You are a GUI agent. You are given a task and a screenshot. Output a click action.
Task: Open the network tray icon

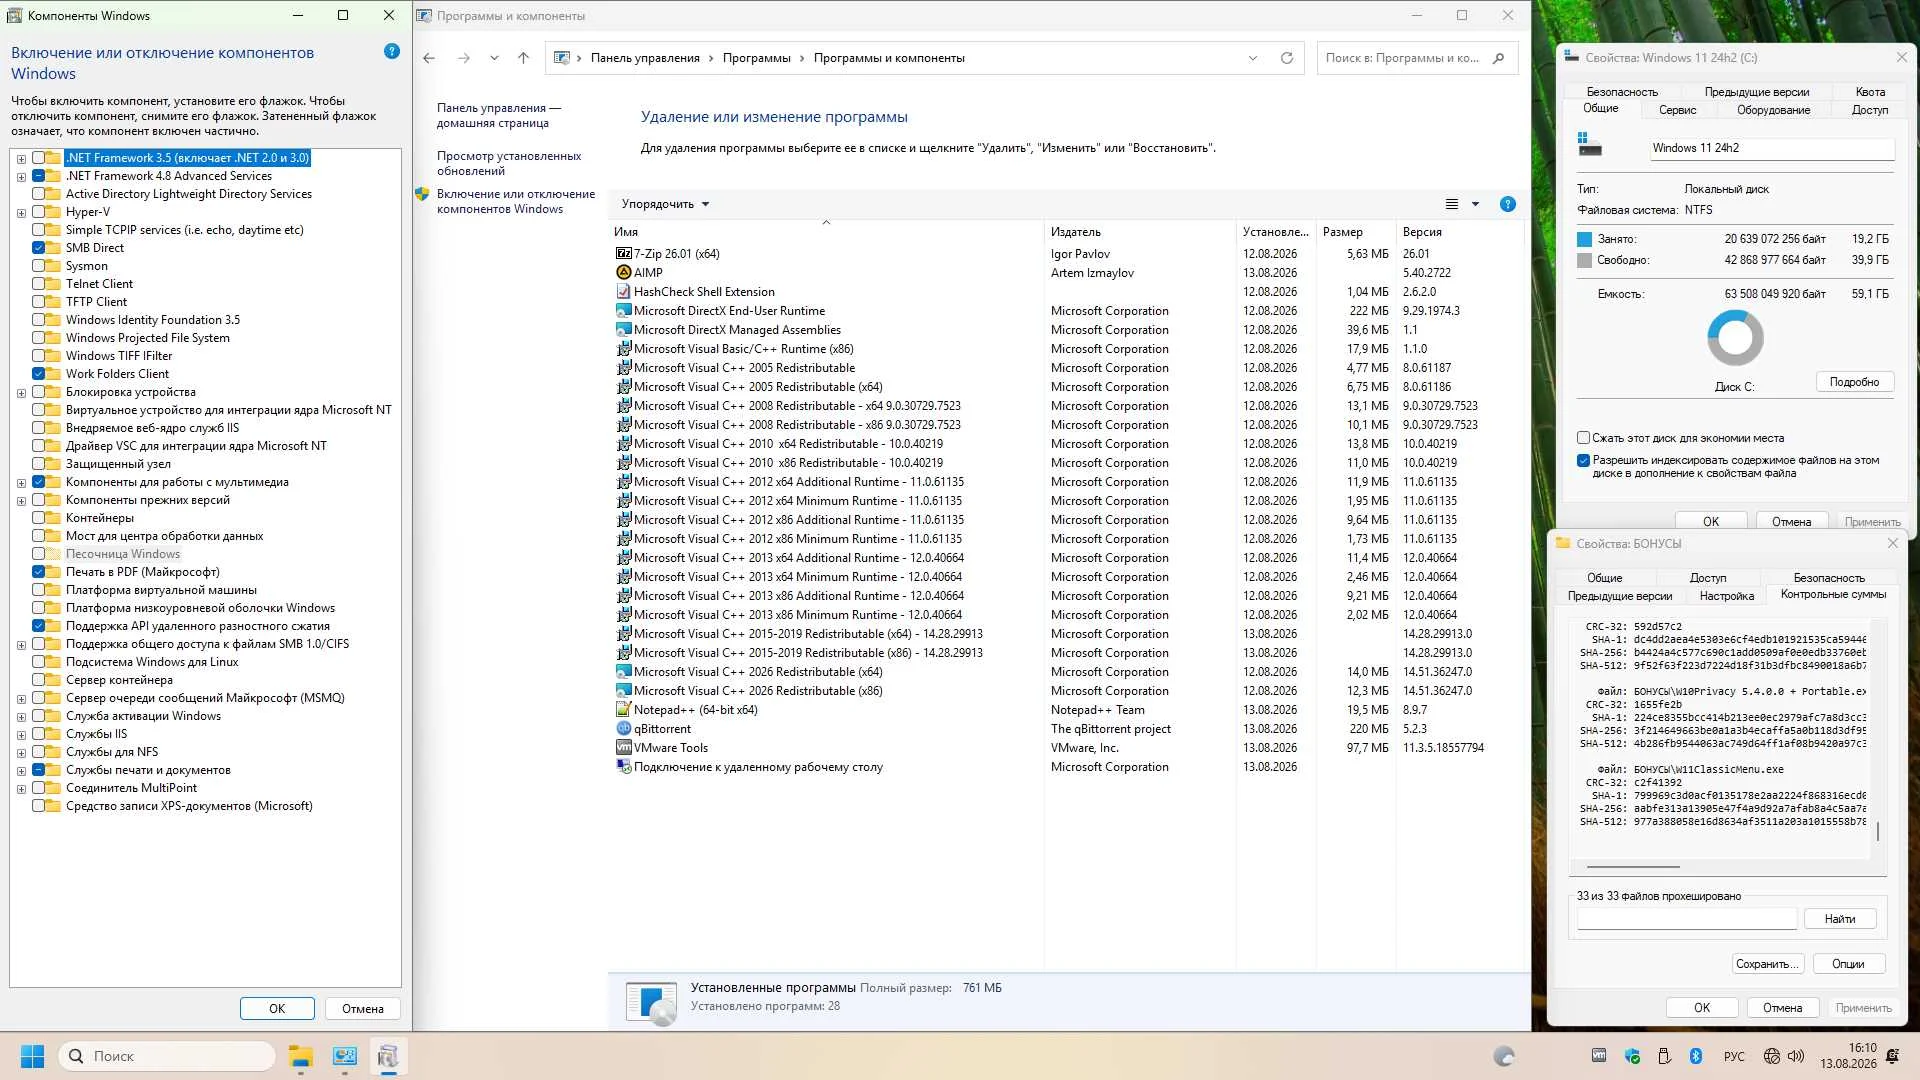[1772, 1056]
